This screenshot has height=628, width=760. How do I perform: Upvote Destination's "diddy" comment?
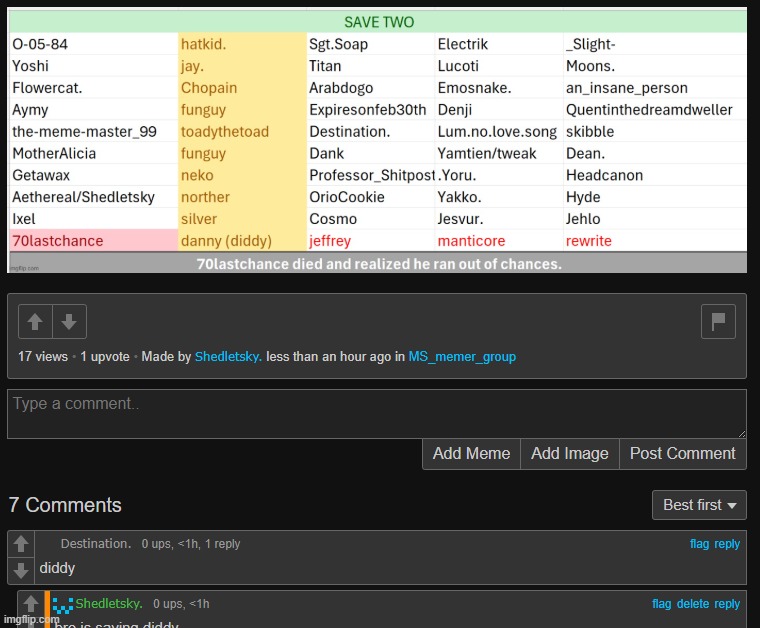21,545
